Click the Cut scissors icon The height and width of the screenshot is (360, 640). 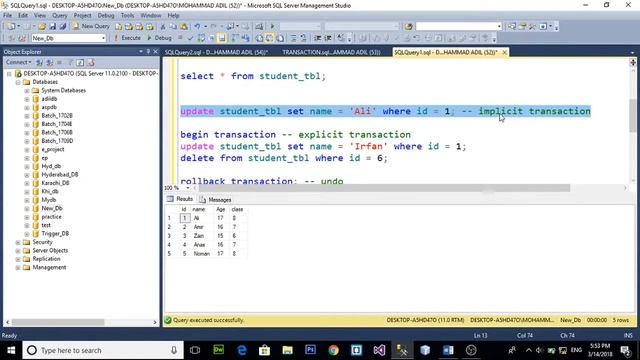point(162,27)
